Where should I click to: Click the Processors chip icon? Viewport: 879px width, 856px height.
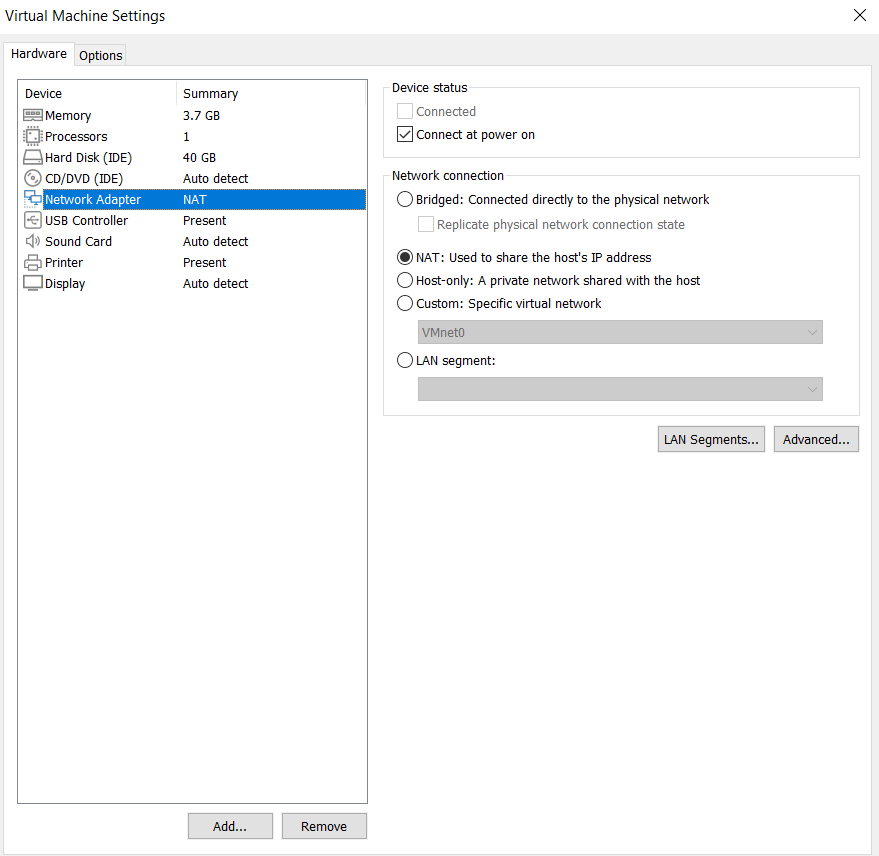(32, 137)
